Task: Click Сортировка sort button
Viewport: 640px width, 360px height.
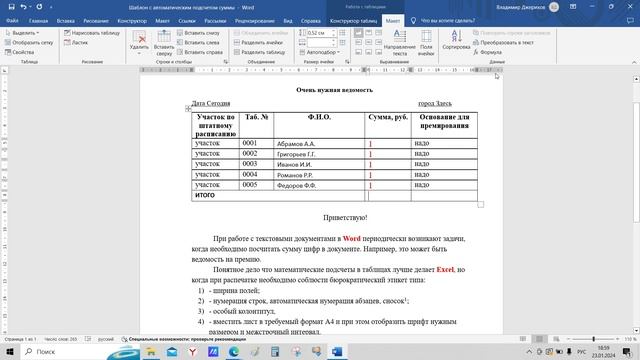Action: [456, 41]
